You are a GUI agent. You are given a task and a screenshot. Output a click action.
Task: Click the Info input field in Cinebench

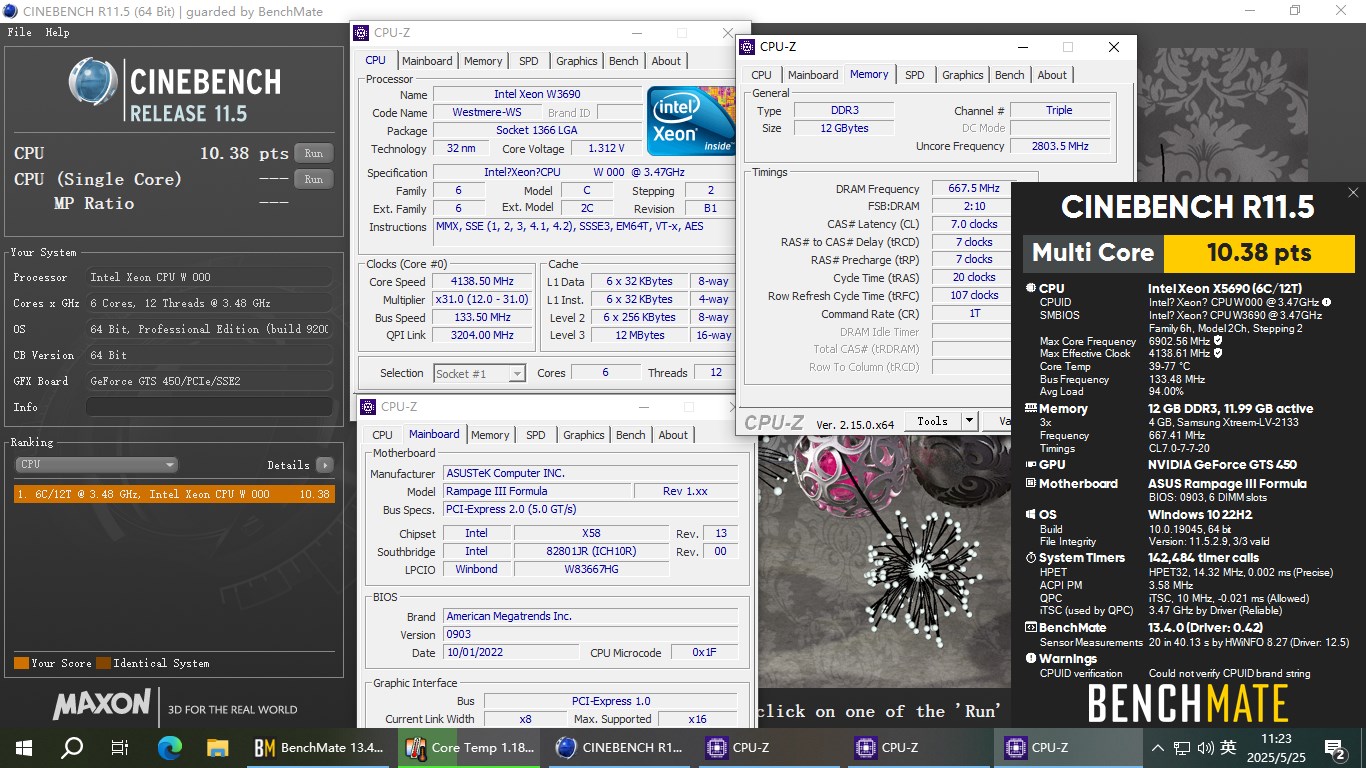(208, 407)
